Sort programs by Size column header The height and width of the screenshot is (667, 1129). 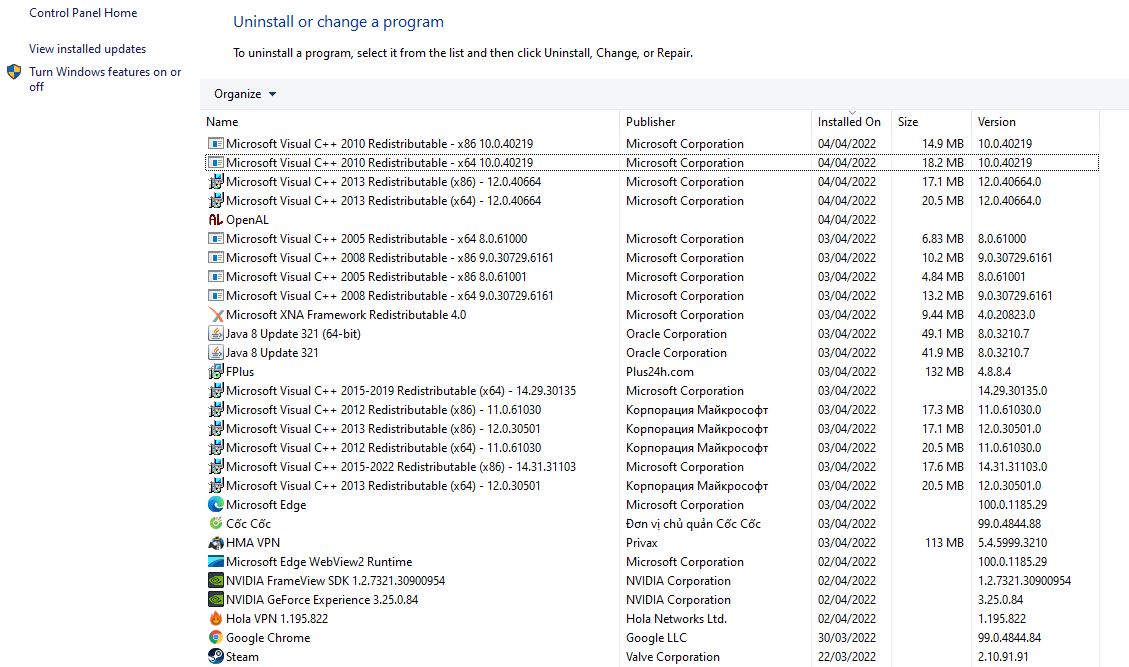pyautogui.click(x=908, y=122)
